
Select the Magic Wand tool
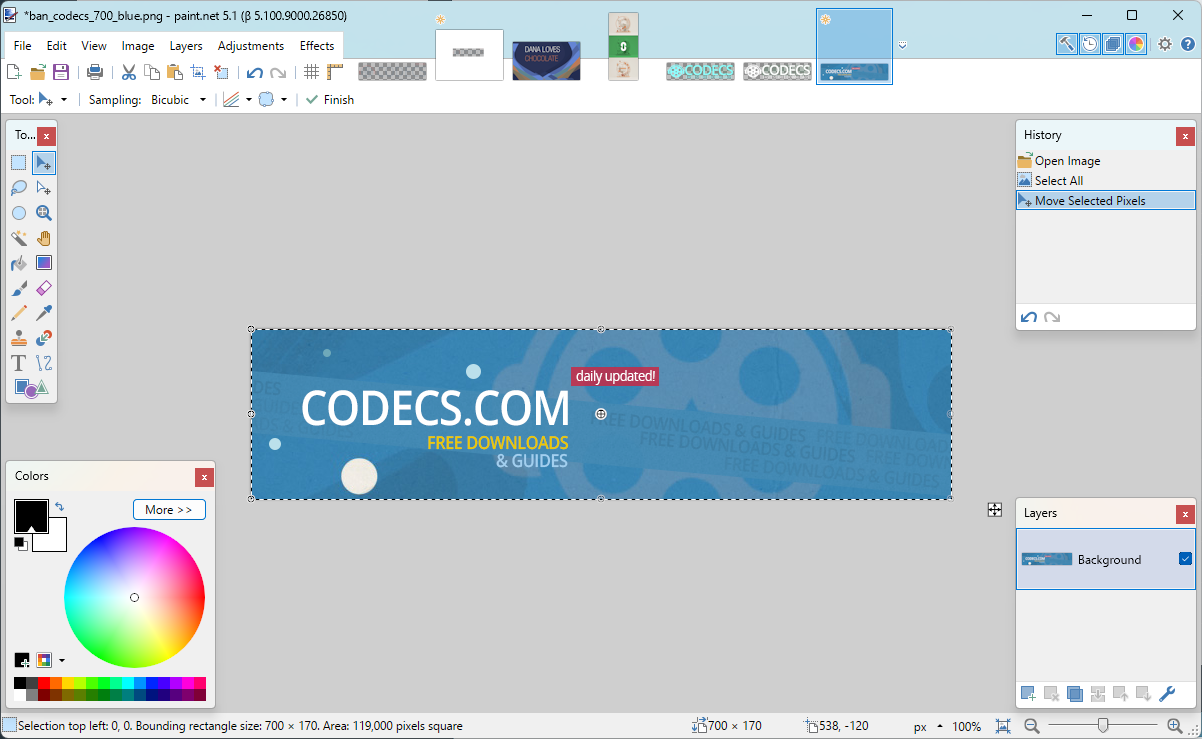click(19, 238)
